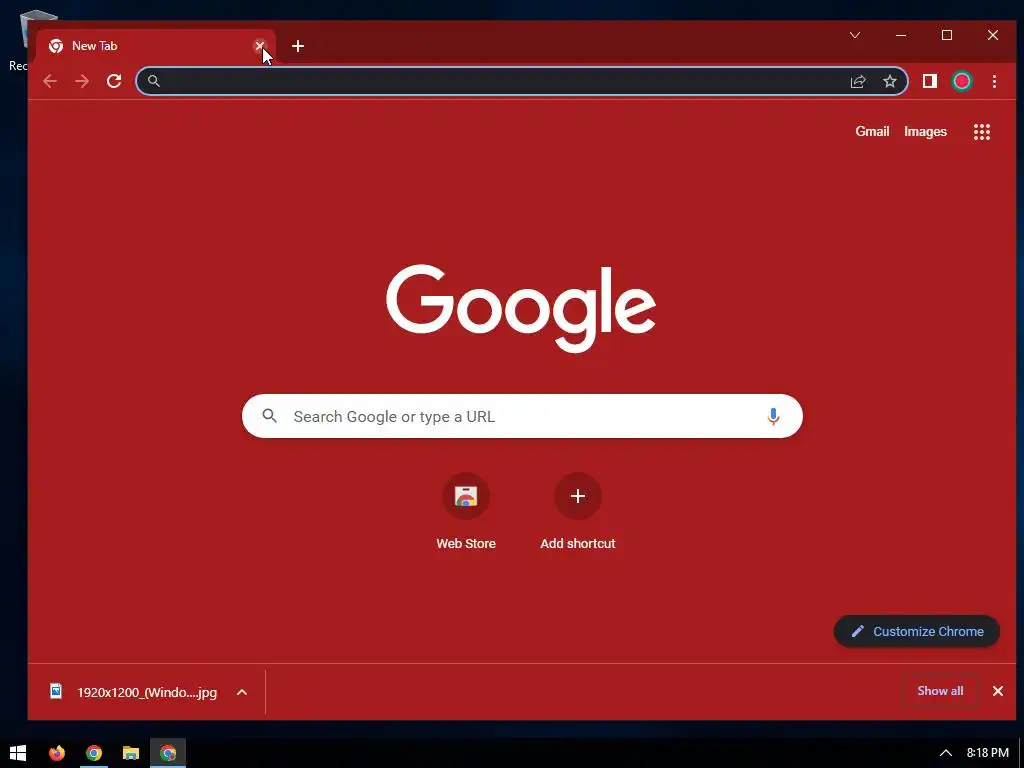Close the downloads bar

(997, 691)
